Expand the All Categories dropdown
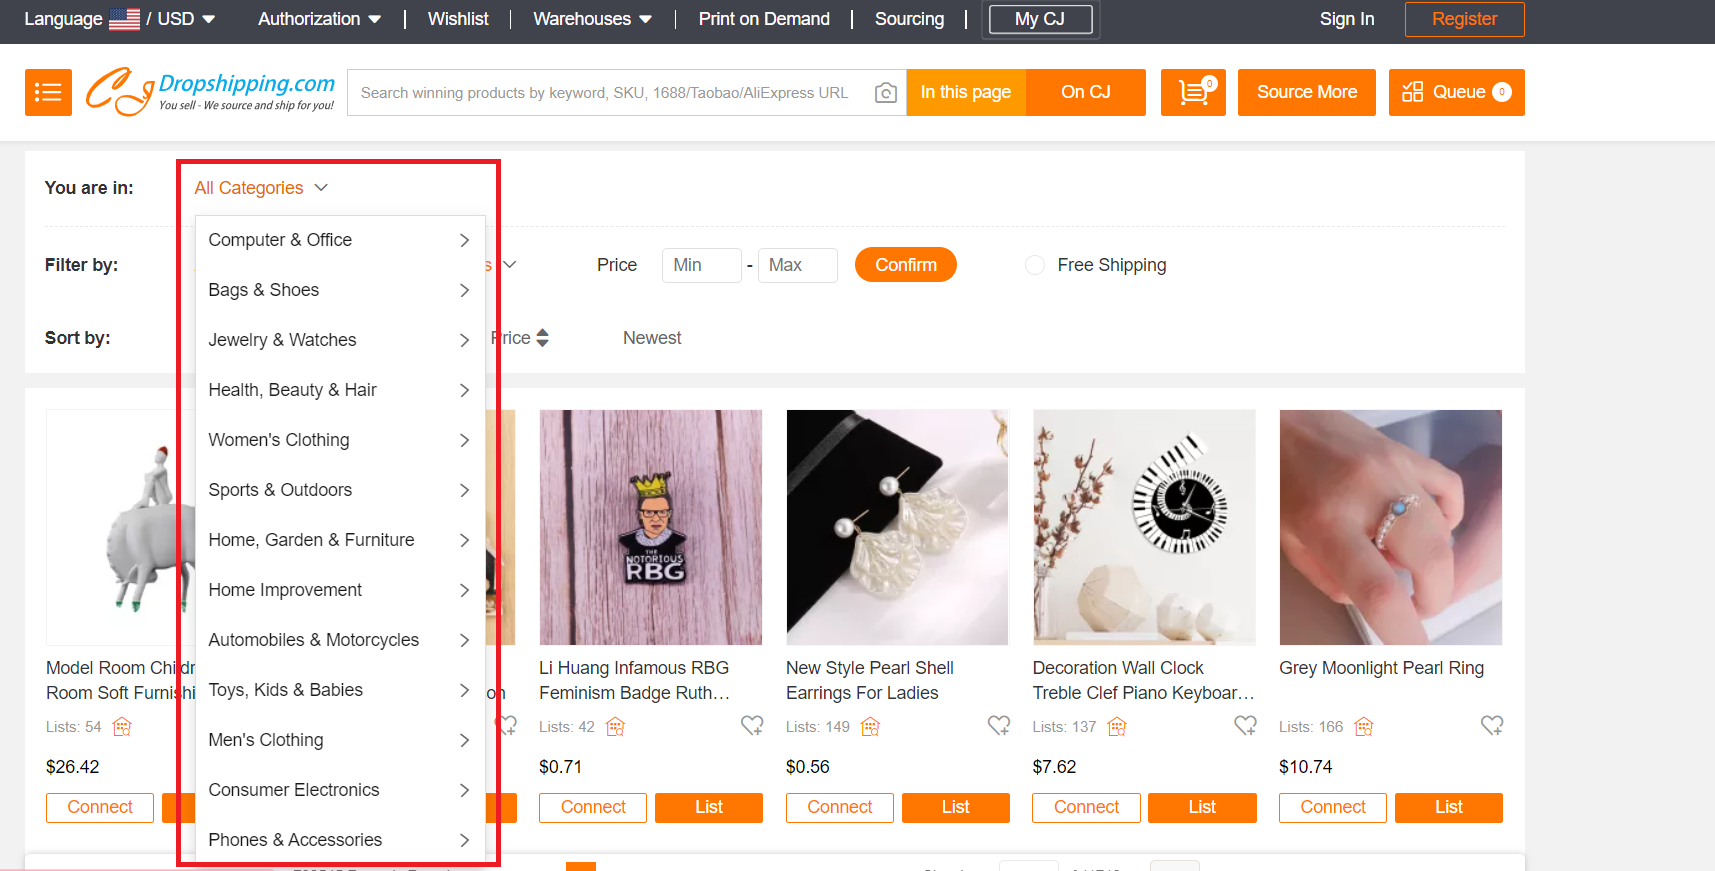This screenshot has width=1715, height=871. pyautogui.click(x=261, y=188)
